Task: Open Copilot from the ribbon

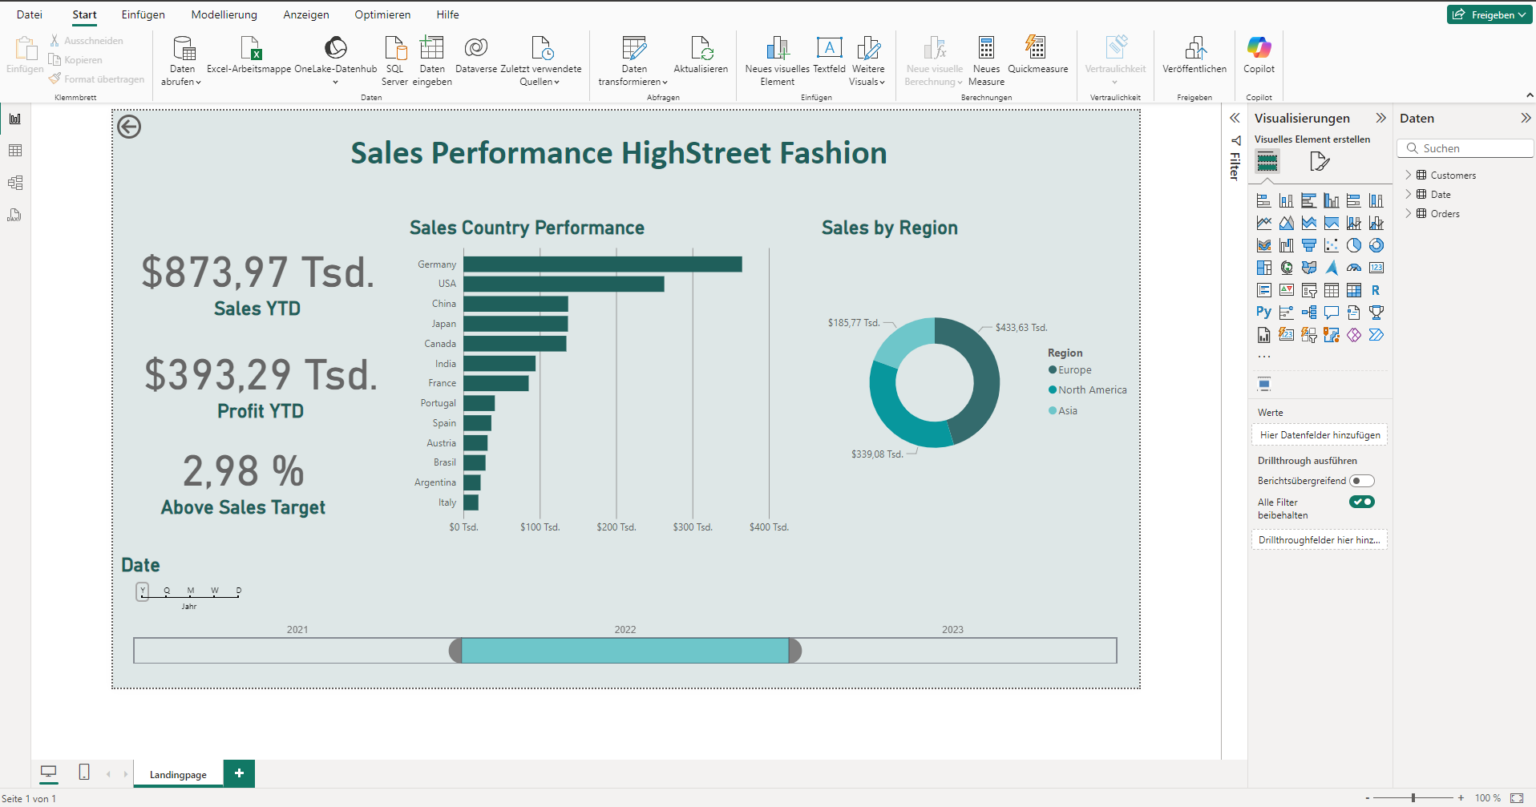Action: 1259,47
